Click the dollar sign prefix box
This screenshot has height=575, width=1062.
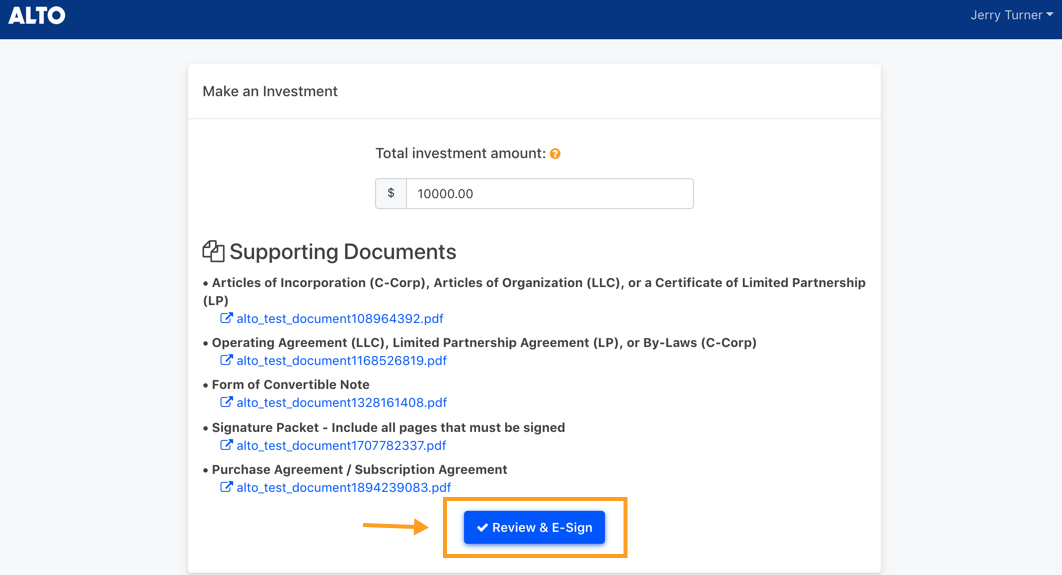tap(391, 194)
